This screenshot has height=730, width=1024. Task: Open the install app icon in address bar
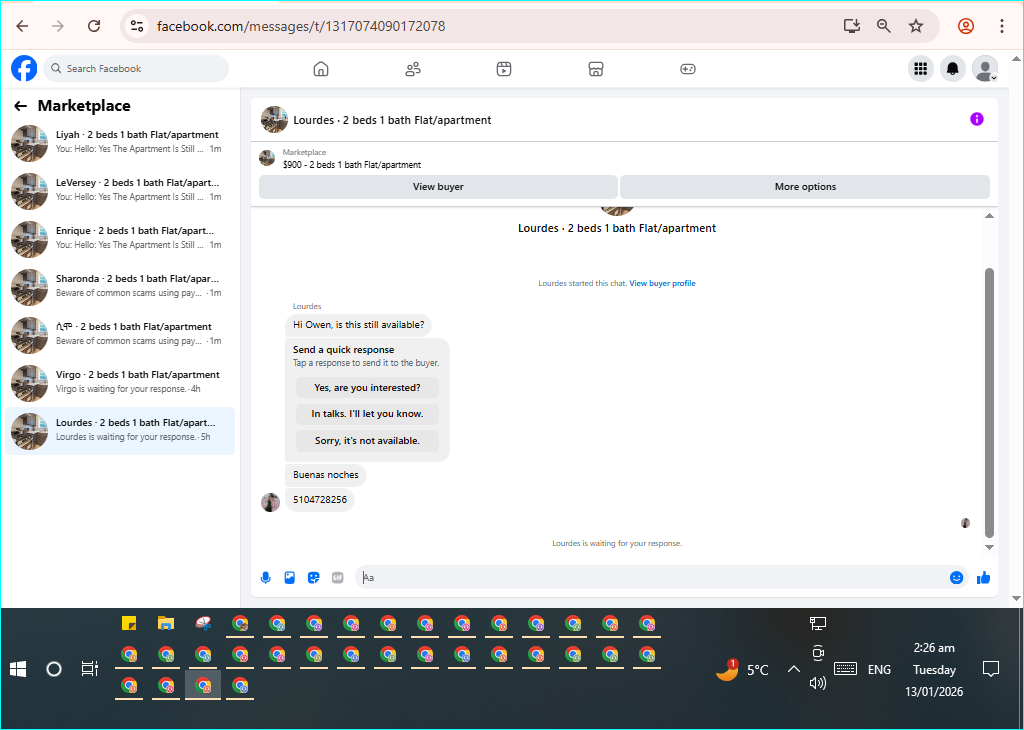(851, 26)
